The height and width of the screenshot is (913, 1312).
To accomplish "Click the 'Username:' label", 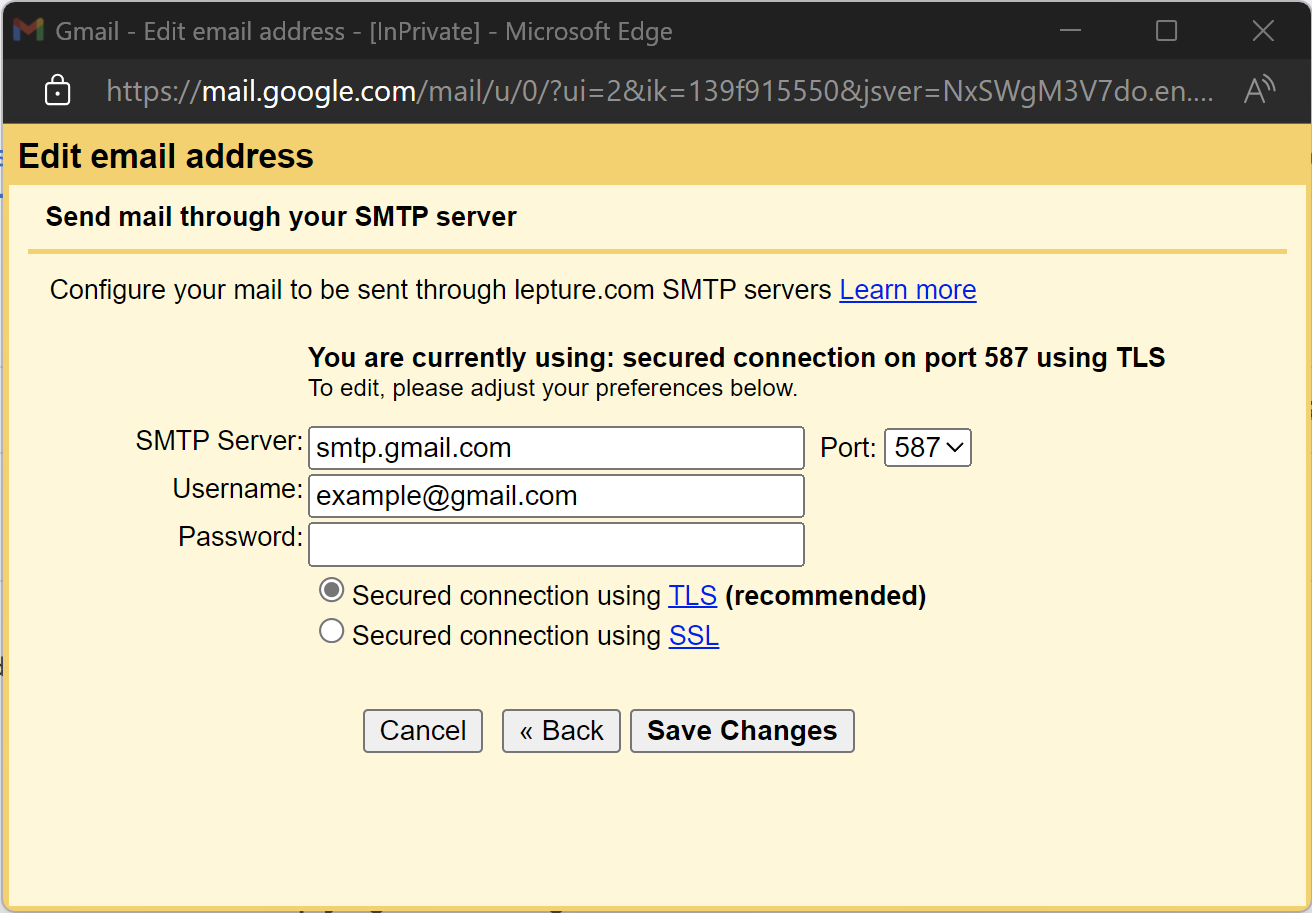I will point(238,489).
